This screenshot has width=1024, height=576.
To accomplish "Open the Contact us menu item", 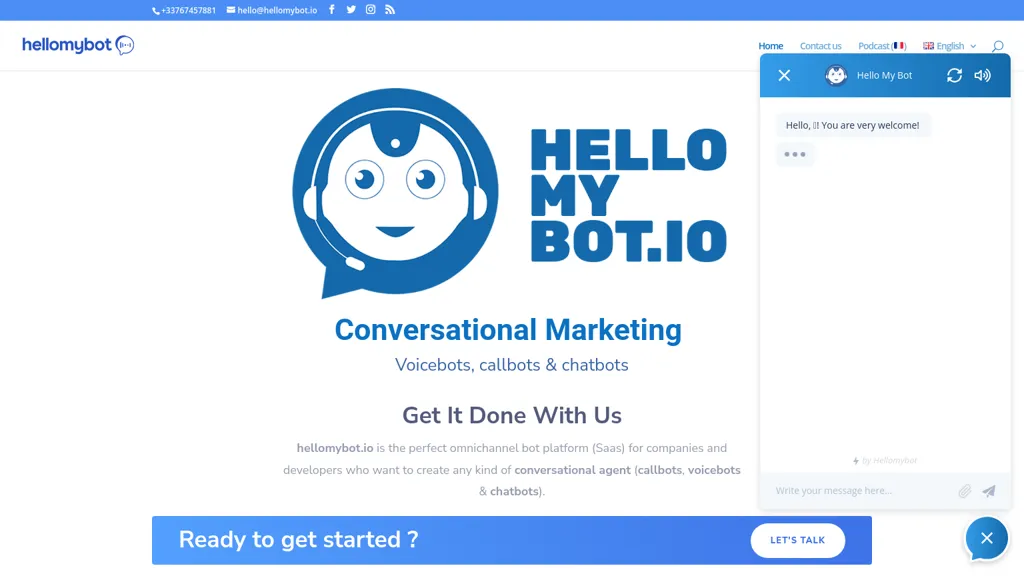I will click(820, 46).
